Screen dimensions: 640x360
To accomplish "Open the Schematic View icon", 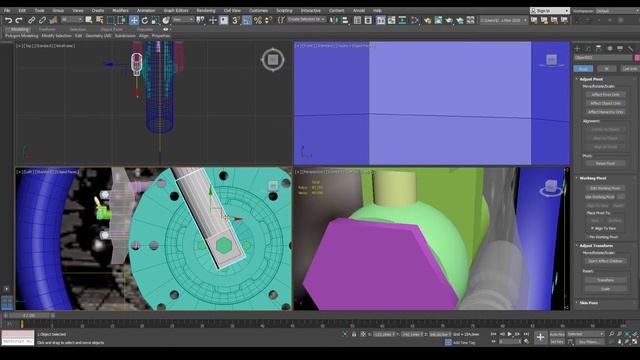I will click(402, 20).
